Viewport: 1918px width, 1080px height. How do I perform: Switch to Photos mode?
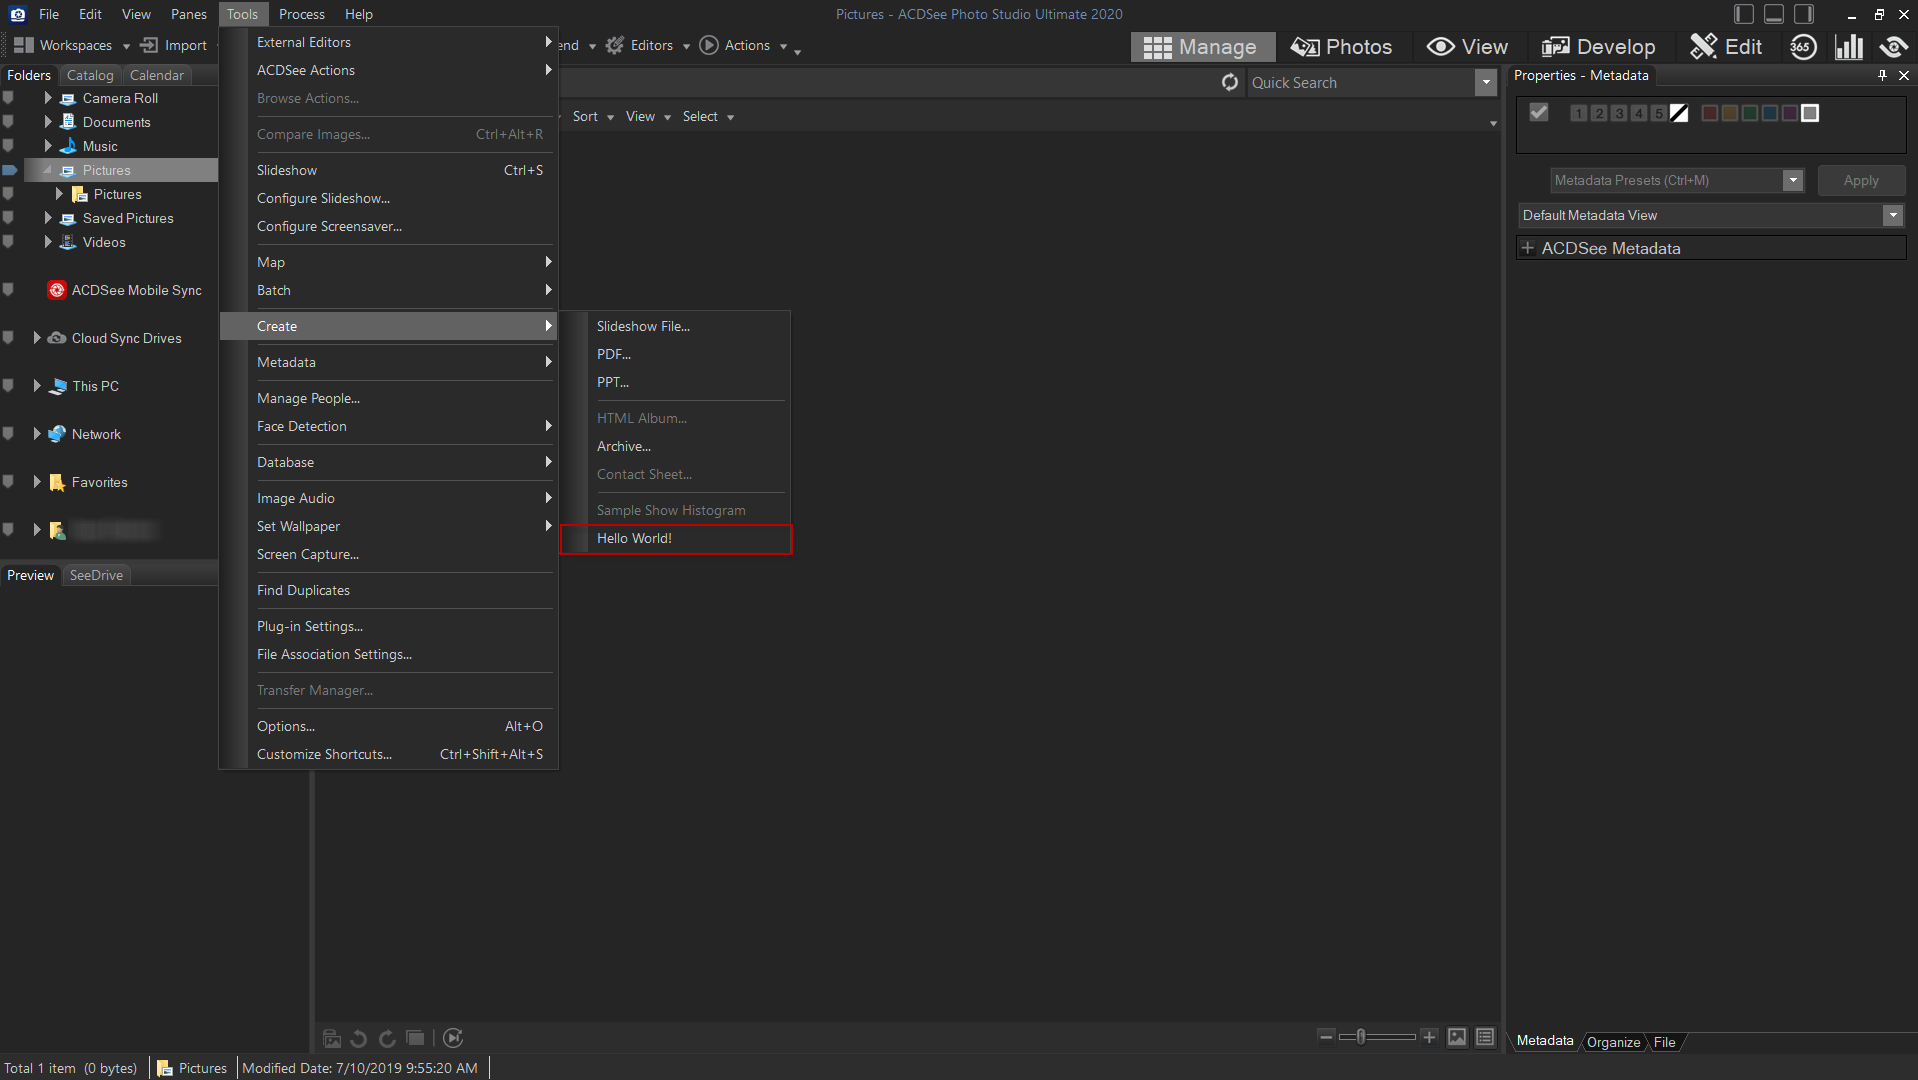click(1341, 47)
